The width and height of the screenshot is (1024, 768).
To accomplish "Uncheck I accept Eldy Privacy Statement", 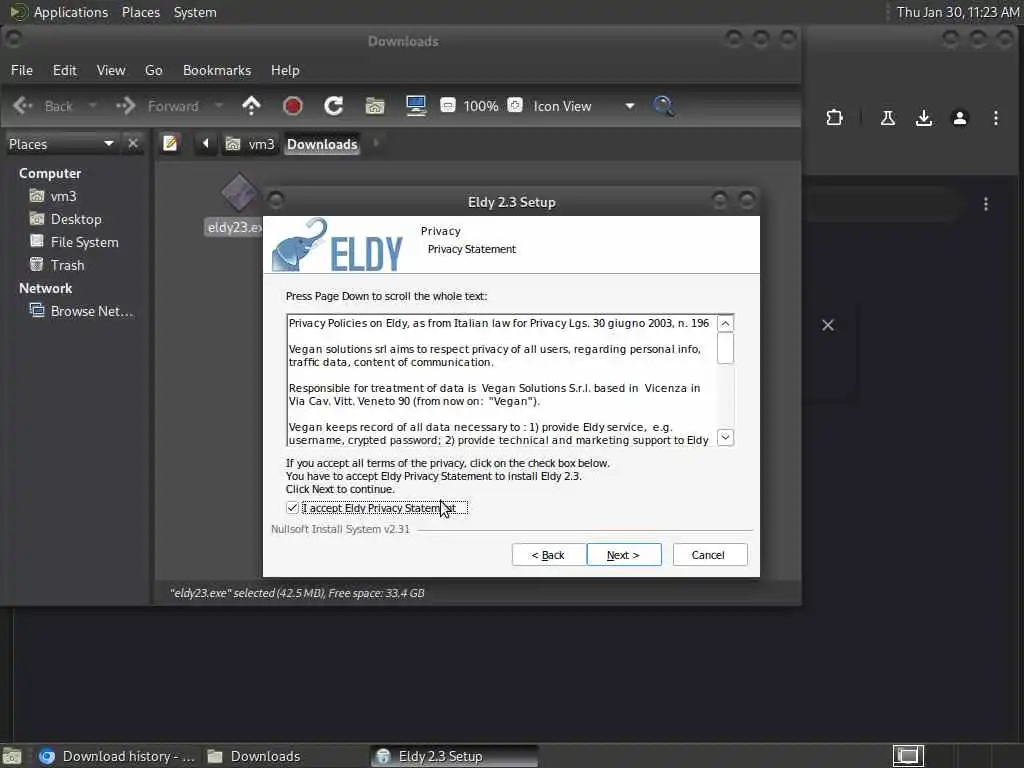I will click(x=292, y=507).
